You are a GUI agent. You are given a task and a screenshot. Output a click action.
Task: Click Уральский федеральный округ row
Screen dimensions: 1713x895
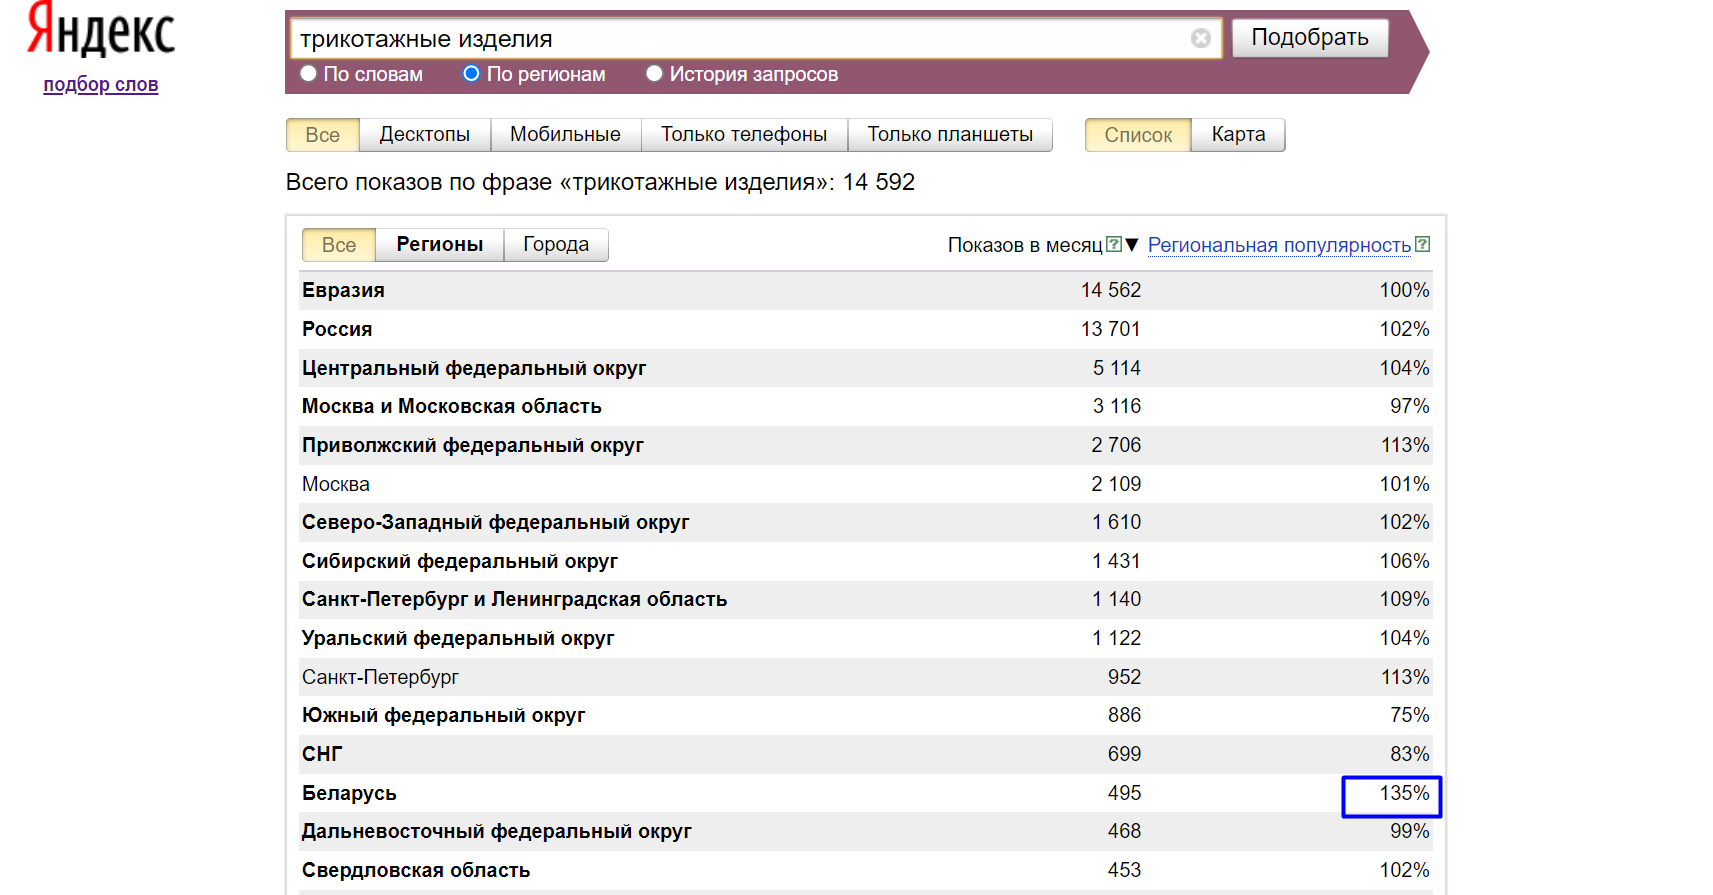click(x=866, y=638)
